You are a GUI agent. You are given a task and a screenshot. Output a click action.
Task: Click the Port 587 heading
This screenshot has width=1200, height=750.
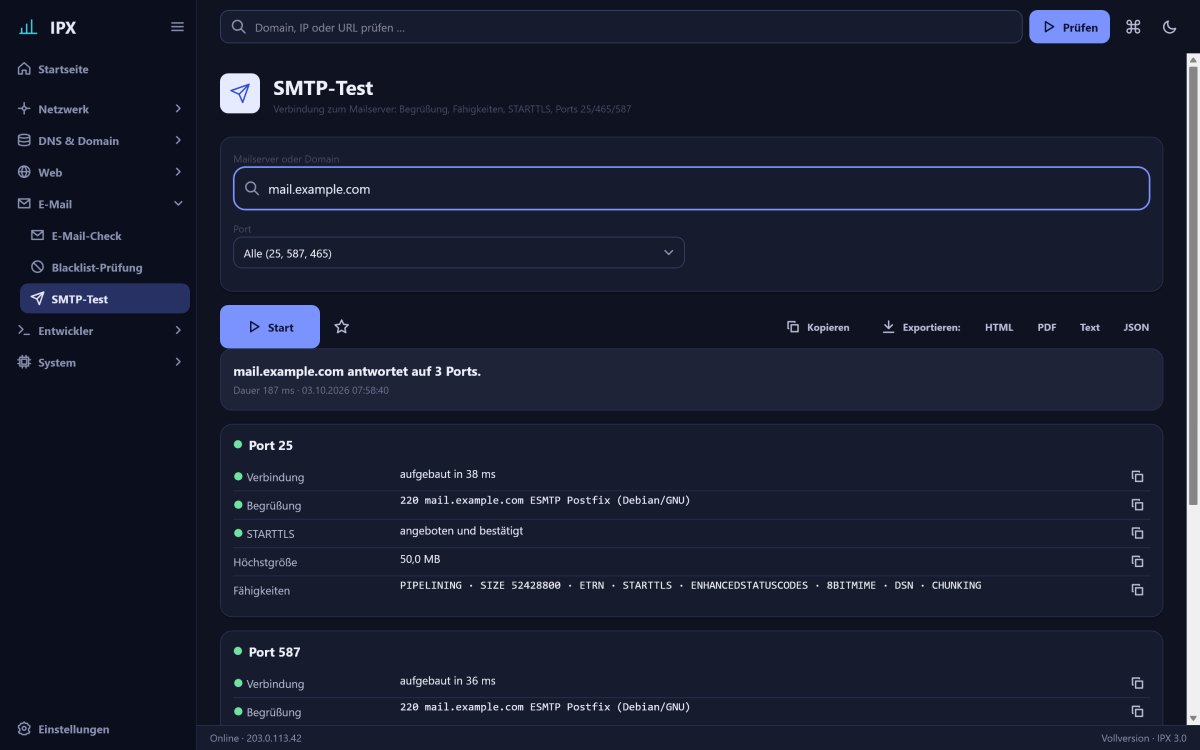pyautogui.click(x=275, y=652)
